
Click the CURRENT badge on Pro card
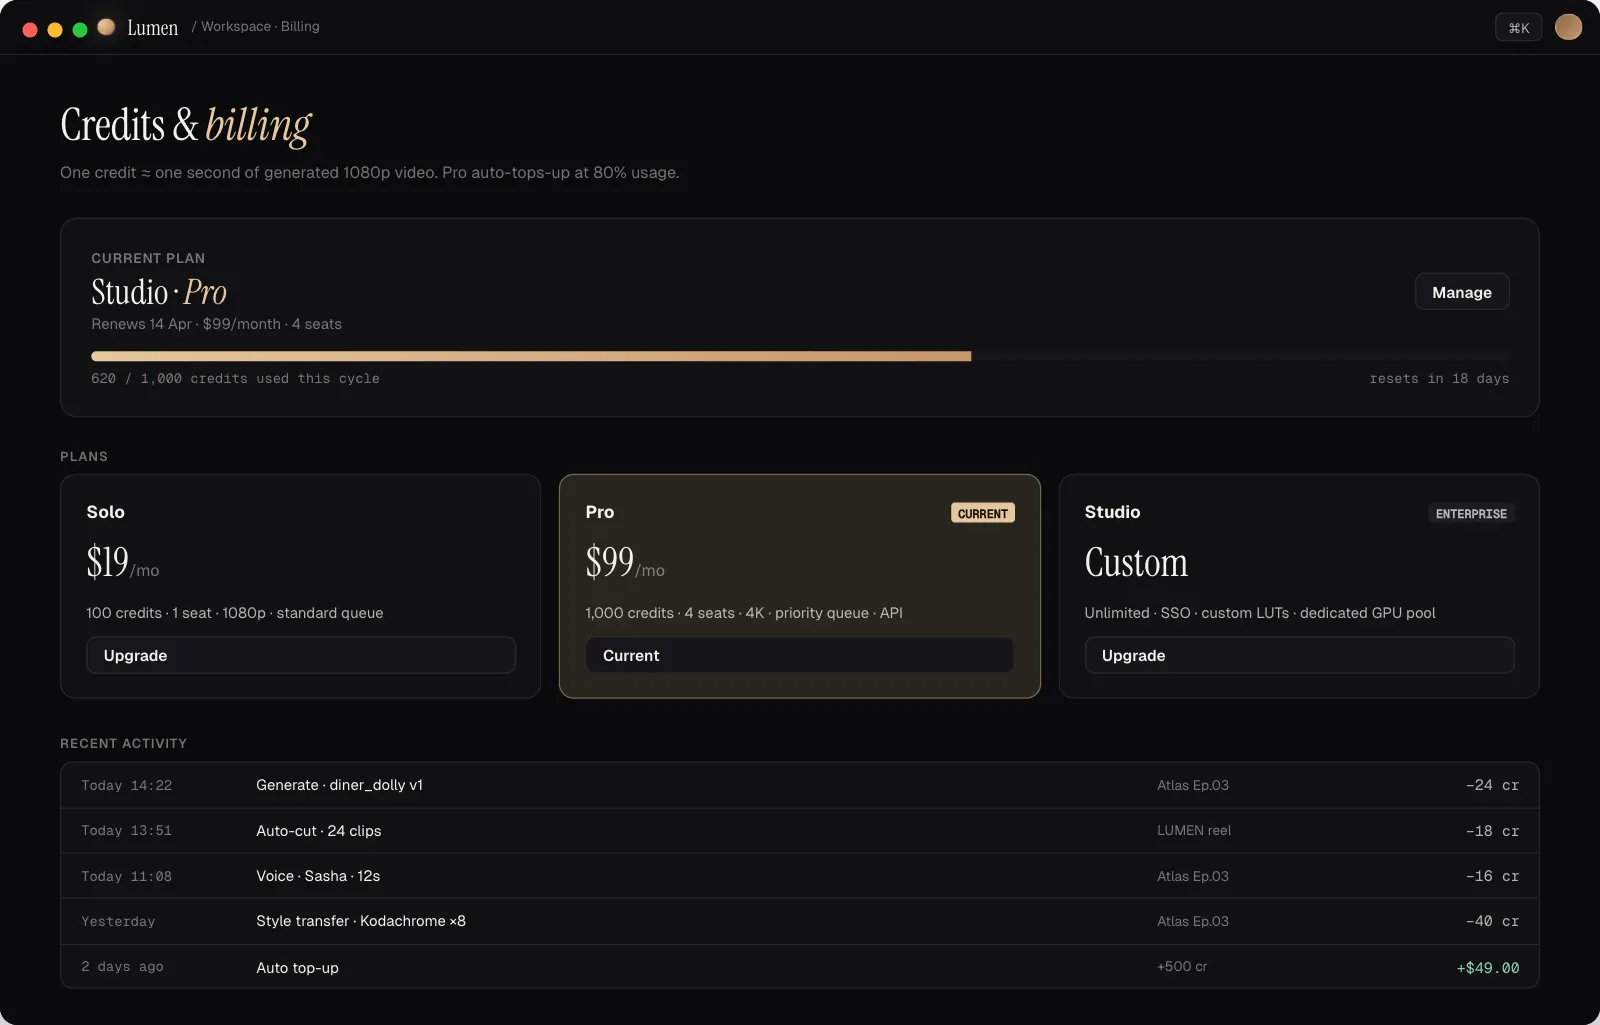point(982,513)
